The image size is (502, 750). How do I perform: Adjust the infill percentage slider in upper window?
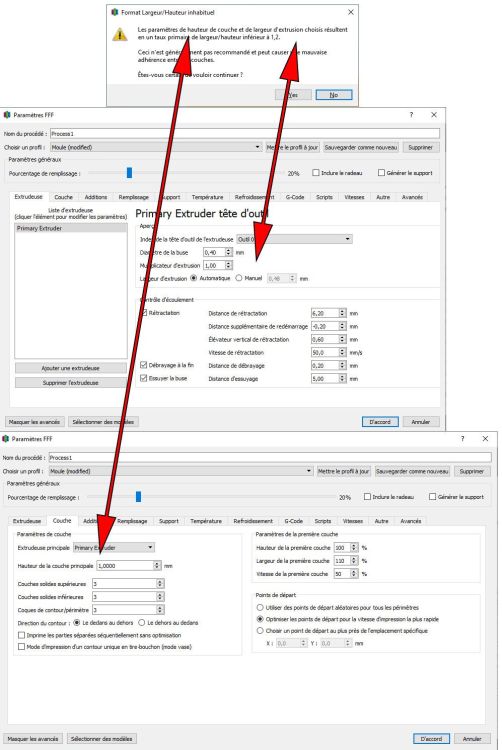coord(129,173)
